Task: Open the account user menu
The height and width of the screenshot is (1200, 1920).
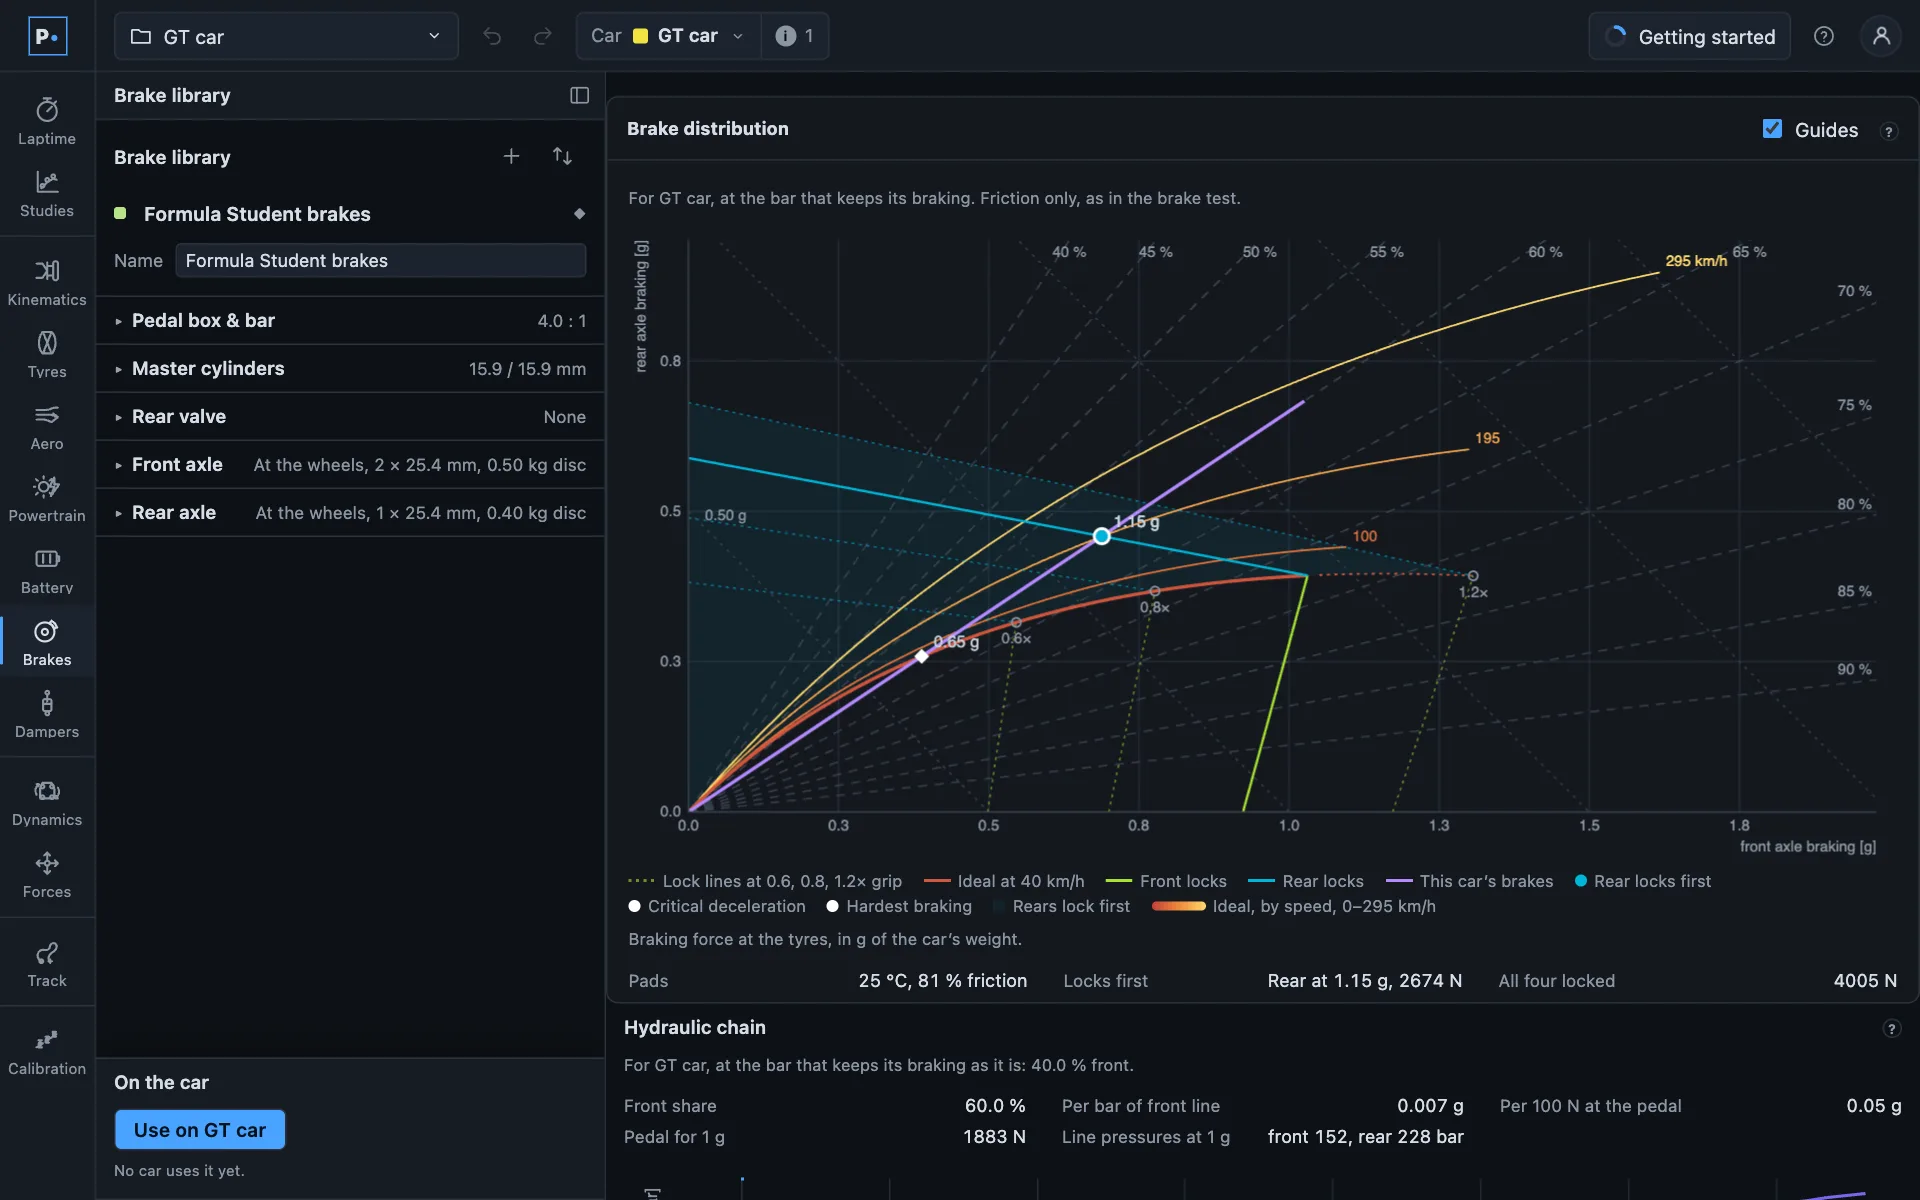Action: pyautogui.click(x=1881, y=36)
